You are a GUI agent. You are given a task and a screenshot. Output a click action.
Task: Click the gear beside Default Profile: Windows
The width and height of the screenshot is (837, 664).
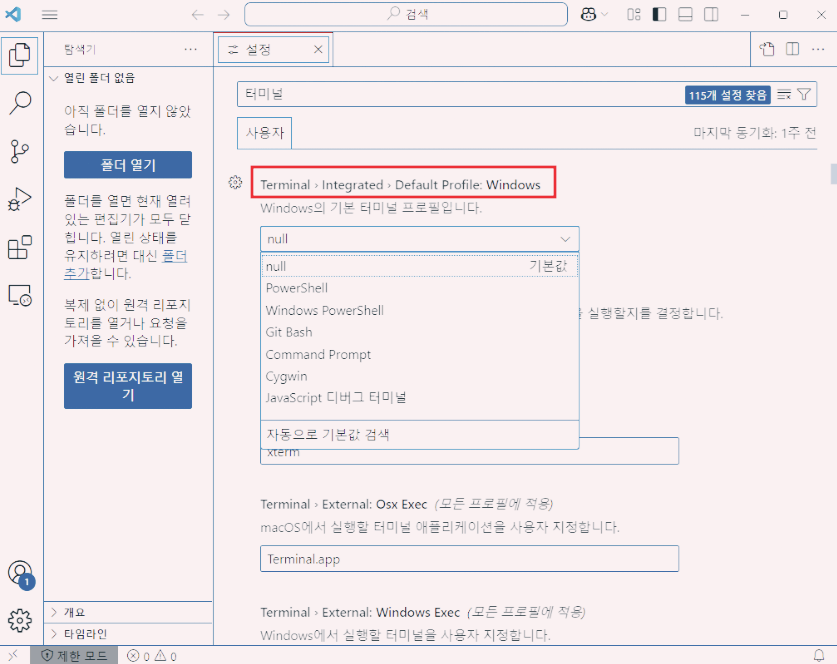click(x=235, y=182)
